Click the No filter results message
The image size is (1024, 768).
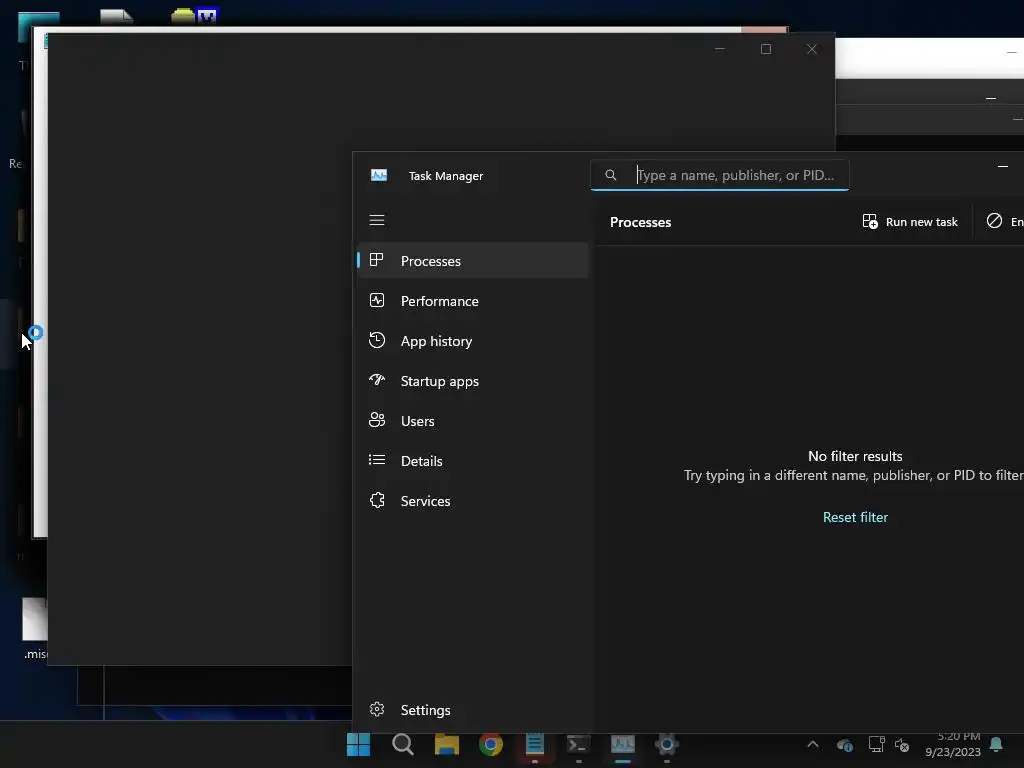pyautogui.click(x=855, y=456)
